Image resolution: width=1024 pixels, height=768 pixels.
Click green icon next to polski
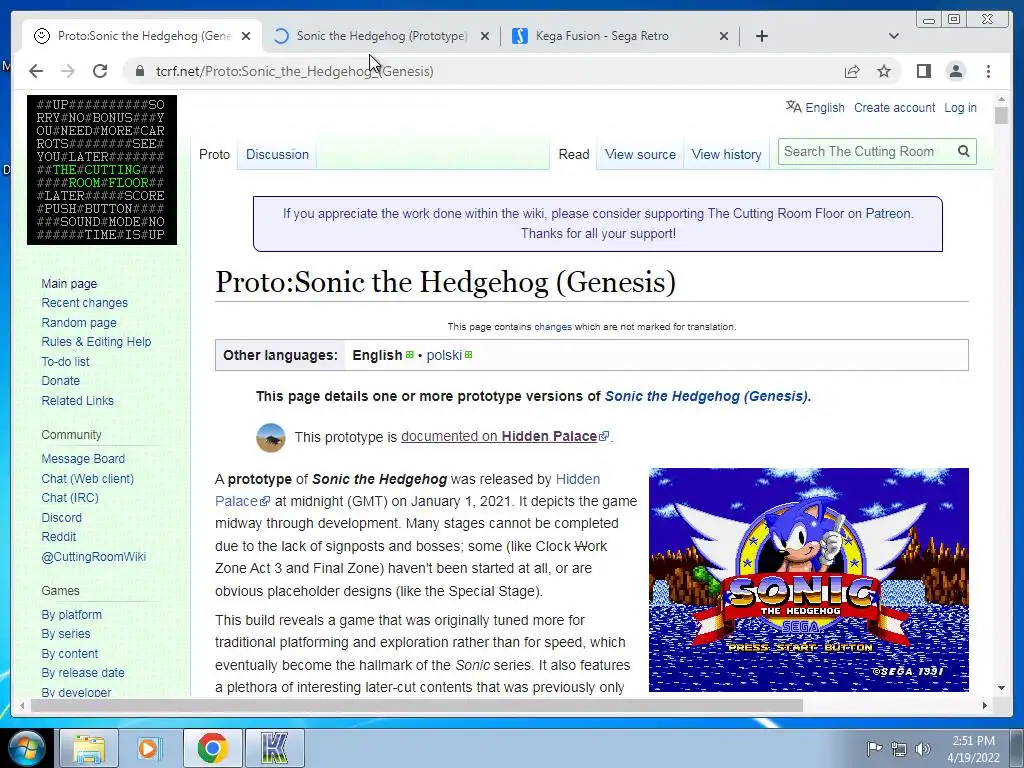pyautogui.click(x=468, y=355)
